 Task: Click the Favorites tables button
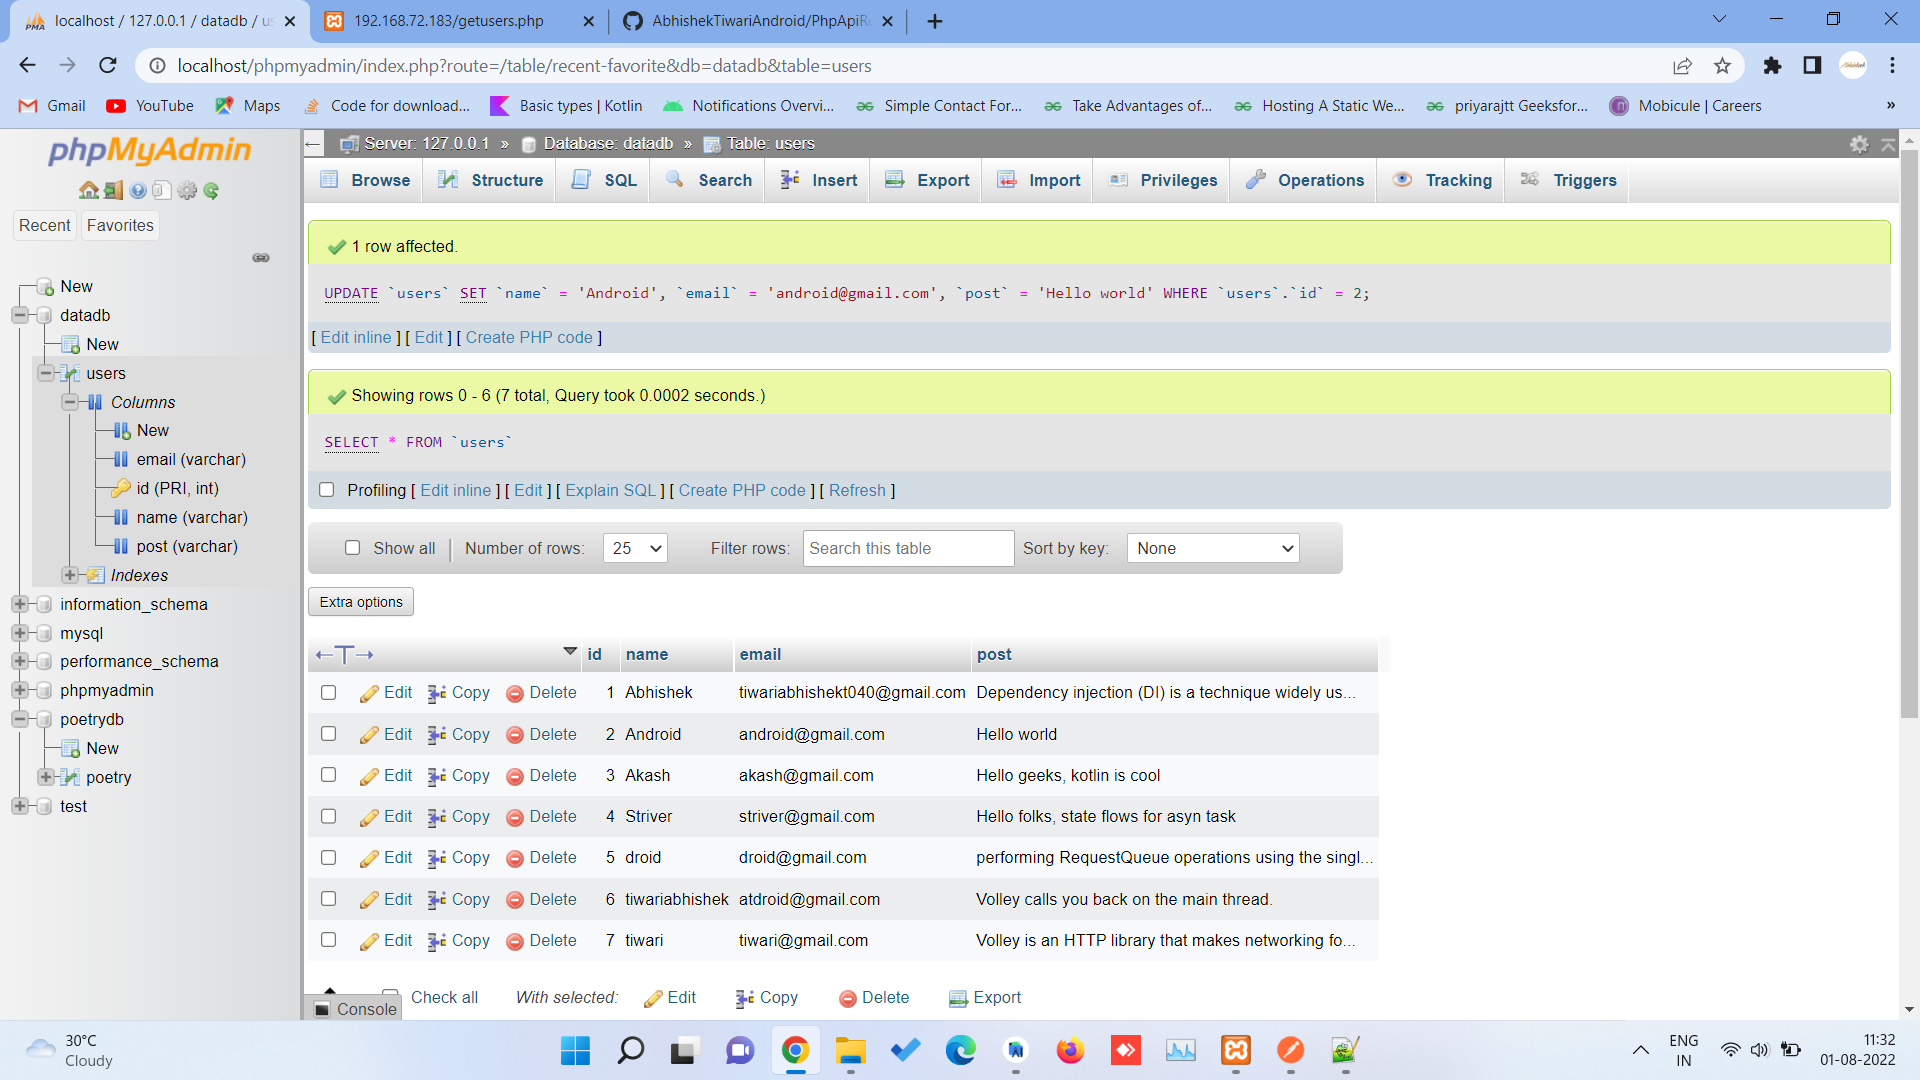(x=120, y=226)
